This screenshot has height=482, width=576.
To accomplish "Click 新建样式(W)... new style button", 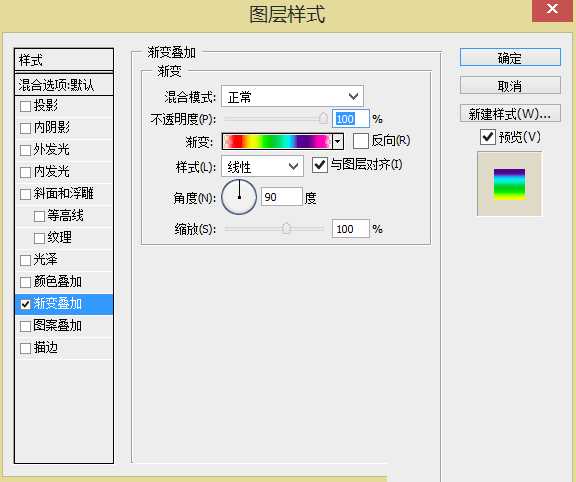I will pyautogui.click(x=510, y=114).
